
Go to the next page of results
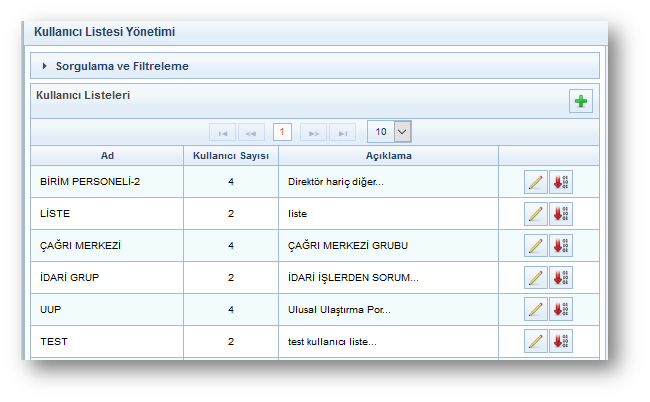313,132
